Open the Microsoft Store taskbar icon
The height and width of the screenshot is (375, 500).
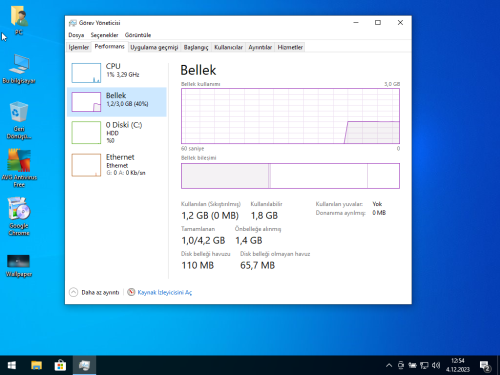60,365
